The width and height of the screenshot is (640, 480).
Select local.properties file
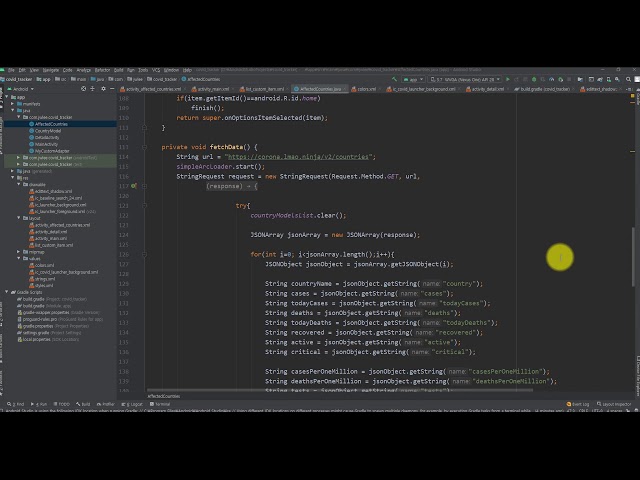[x=39, y=339]
